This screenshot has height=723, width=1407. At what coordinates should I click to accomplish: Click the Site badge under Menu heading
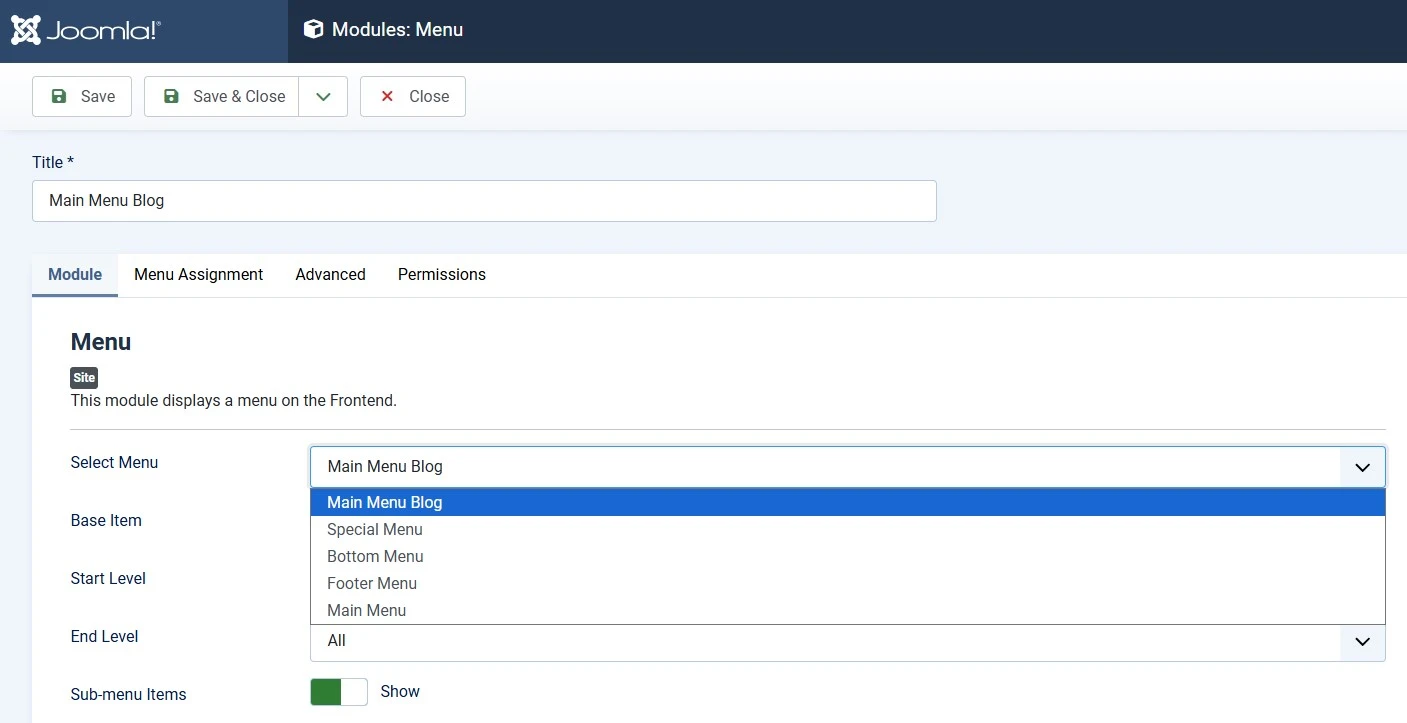click(x=84, y=378)
